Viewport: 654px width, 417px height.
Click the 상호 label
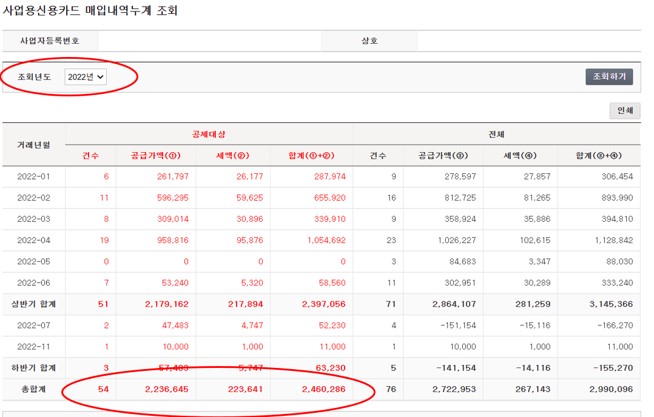(370, 41)
